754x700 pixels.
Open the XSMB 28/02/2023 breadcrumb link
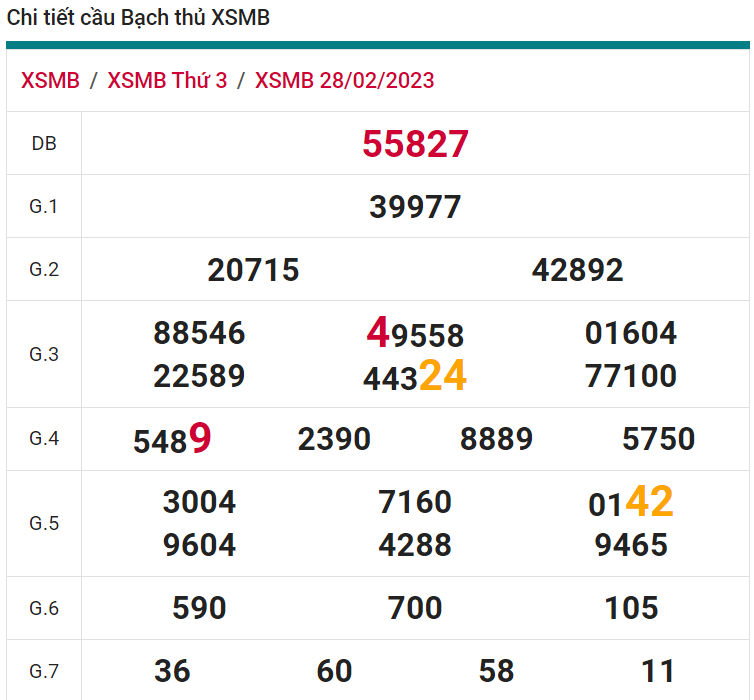(x=344, y=81)
